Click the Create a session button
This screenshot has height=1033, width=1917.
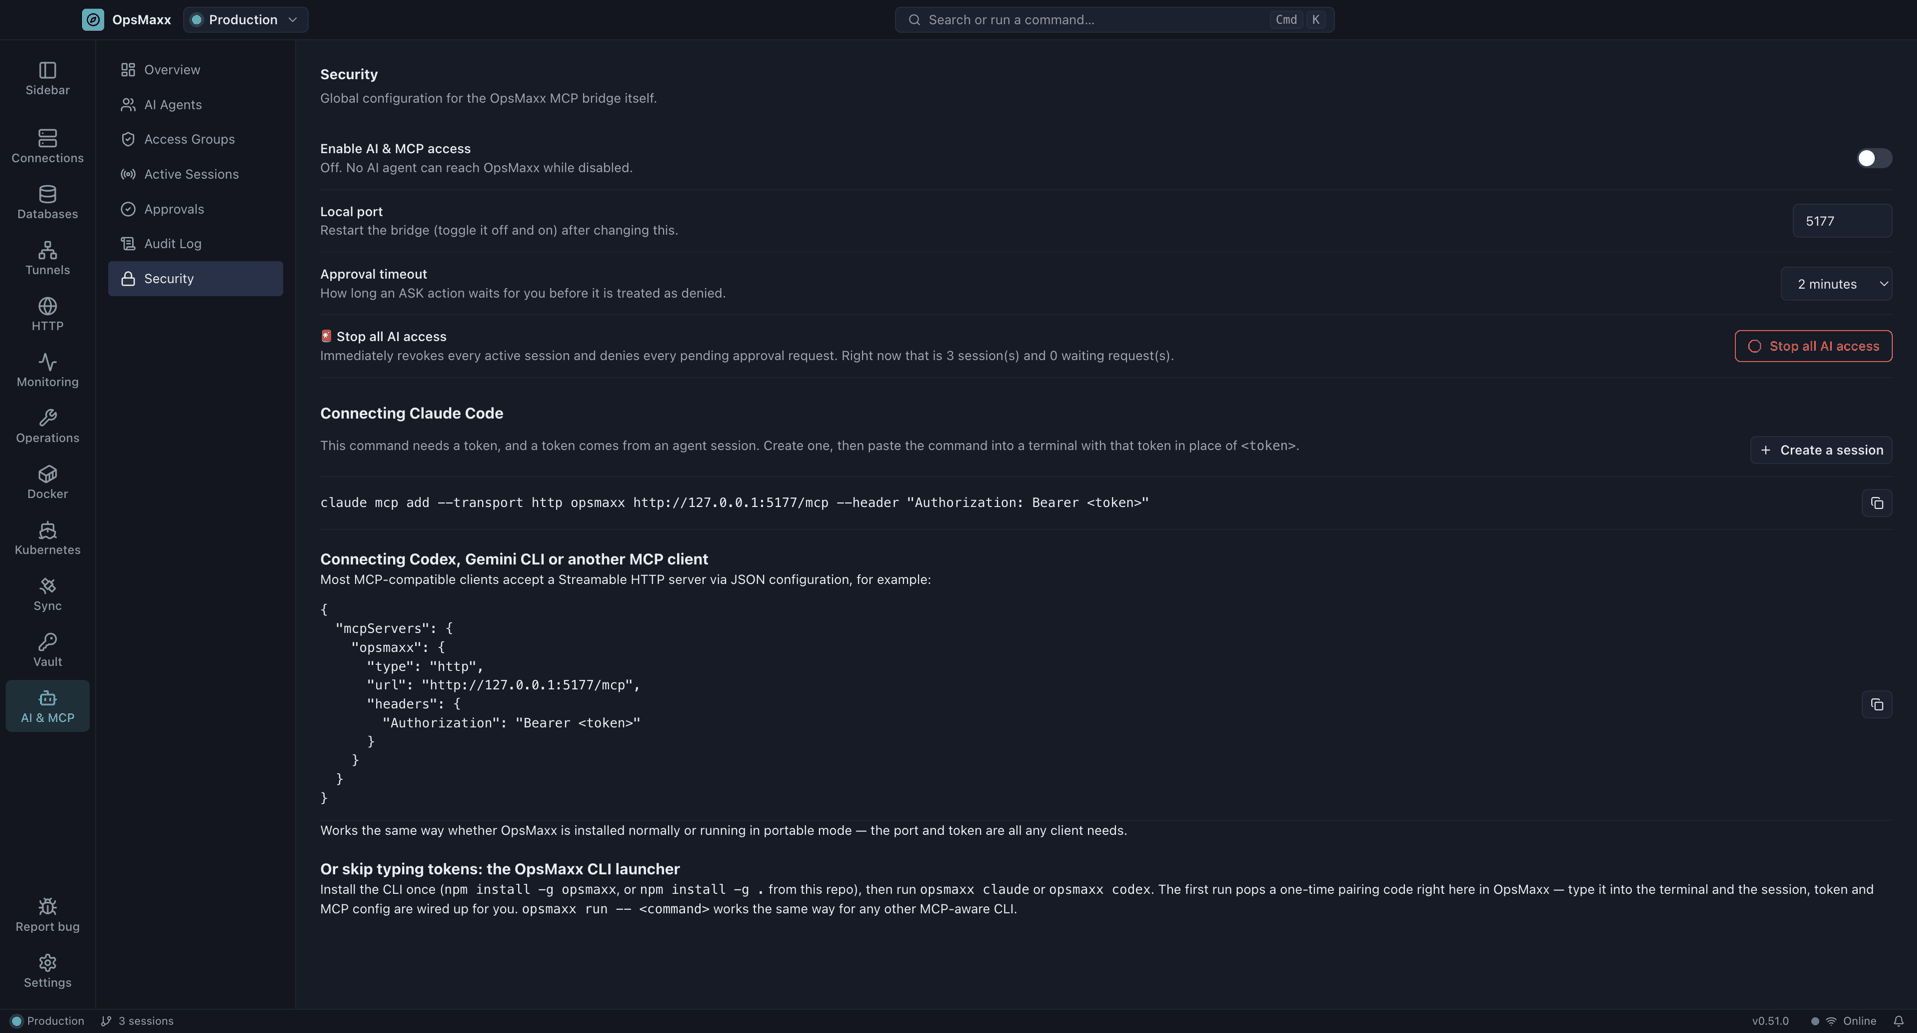1821,450
